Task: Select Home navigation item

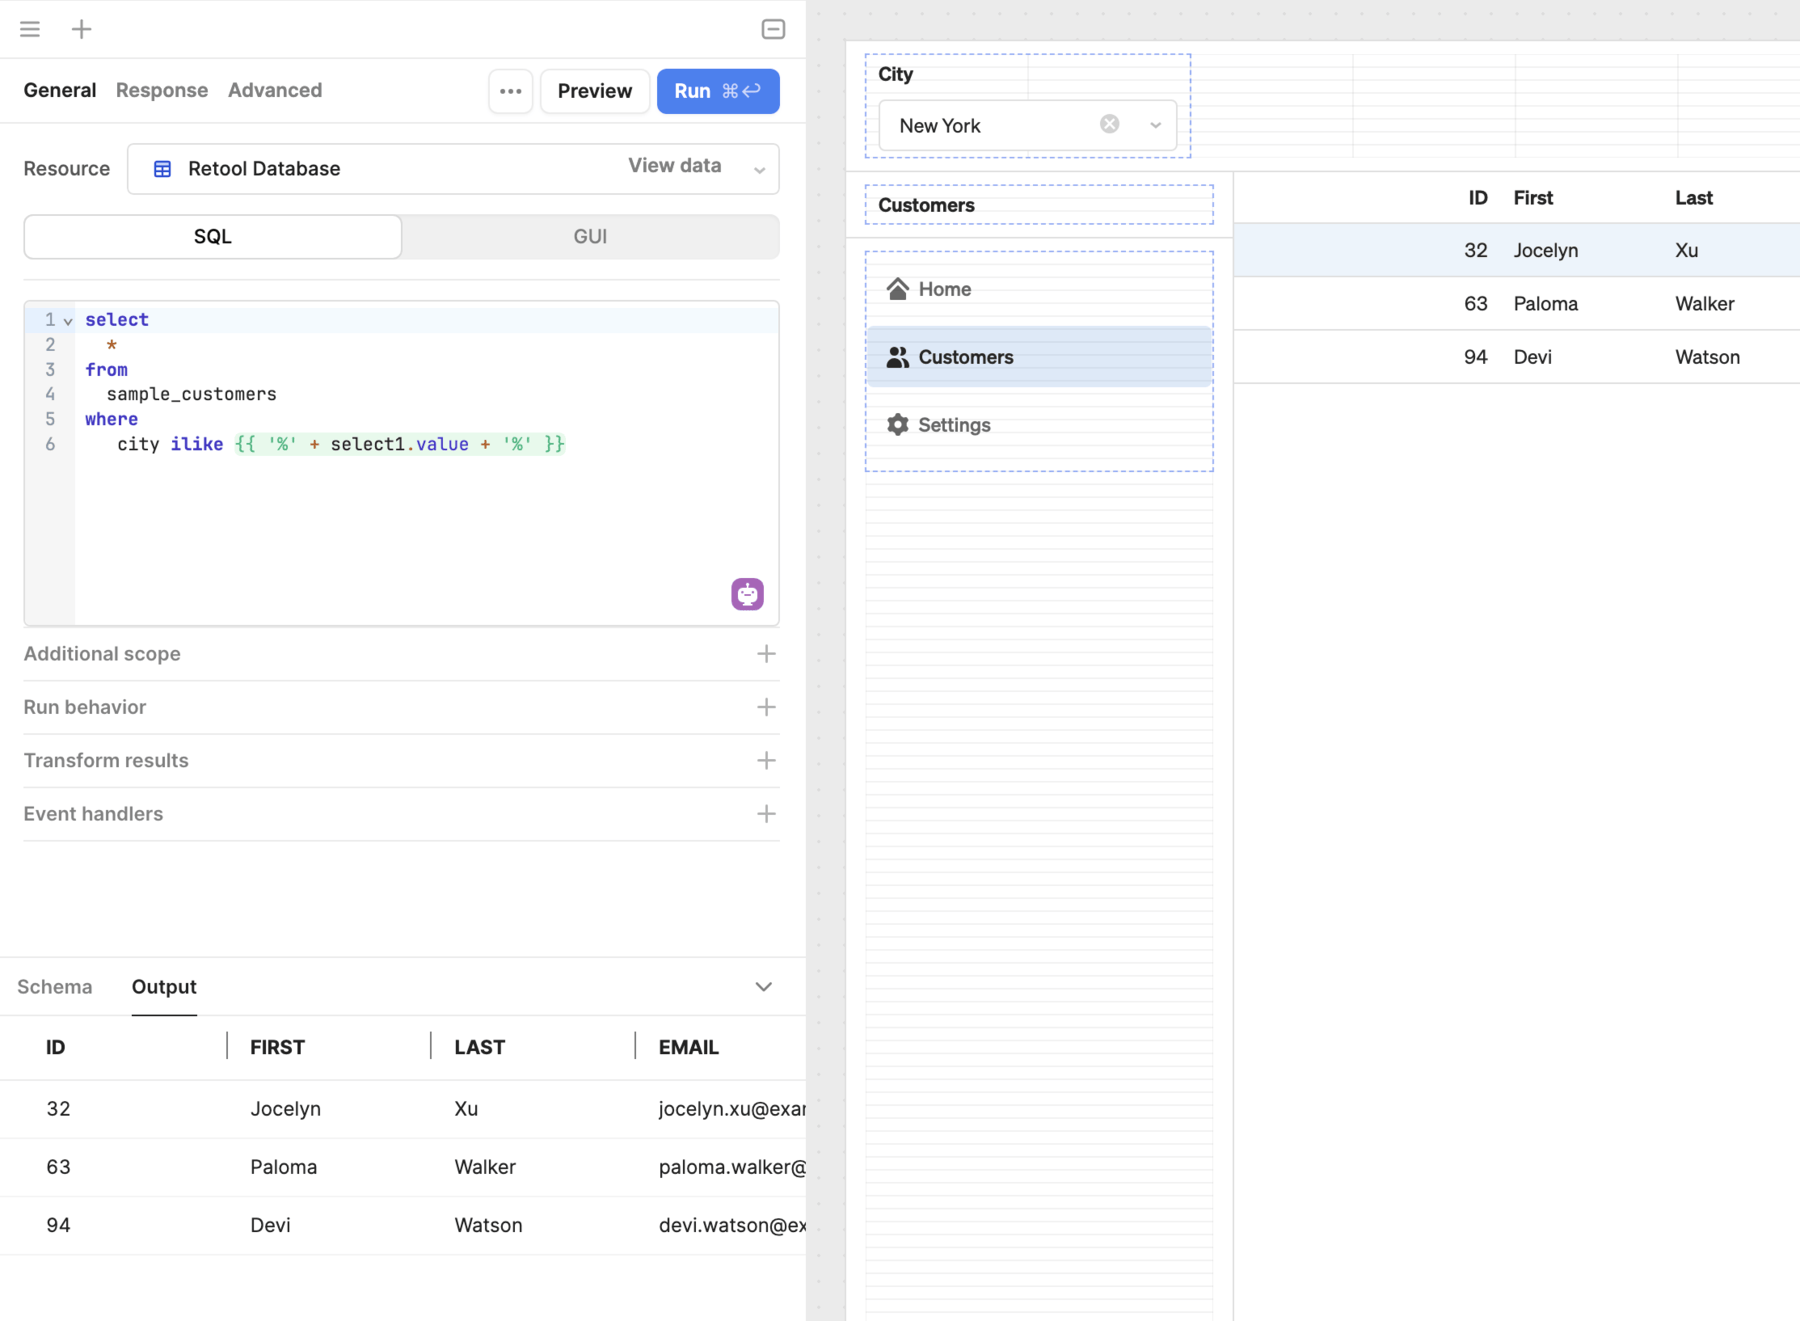Action: point(1039,289)
